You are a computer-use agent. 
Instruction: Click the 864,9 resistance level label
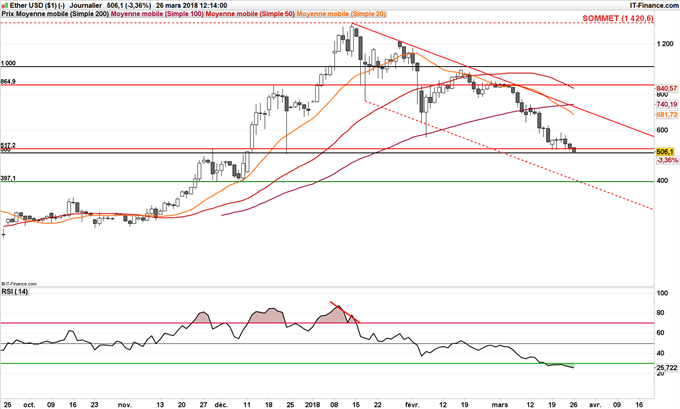[x=8, y=82]
